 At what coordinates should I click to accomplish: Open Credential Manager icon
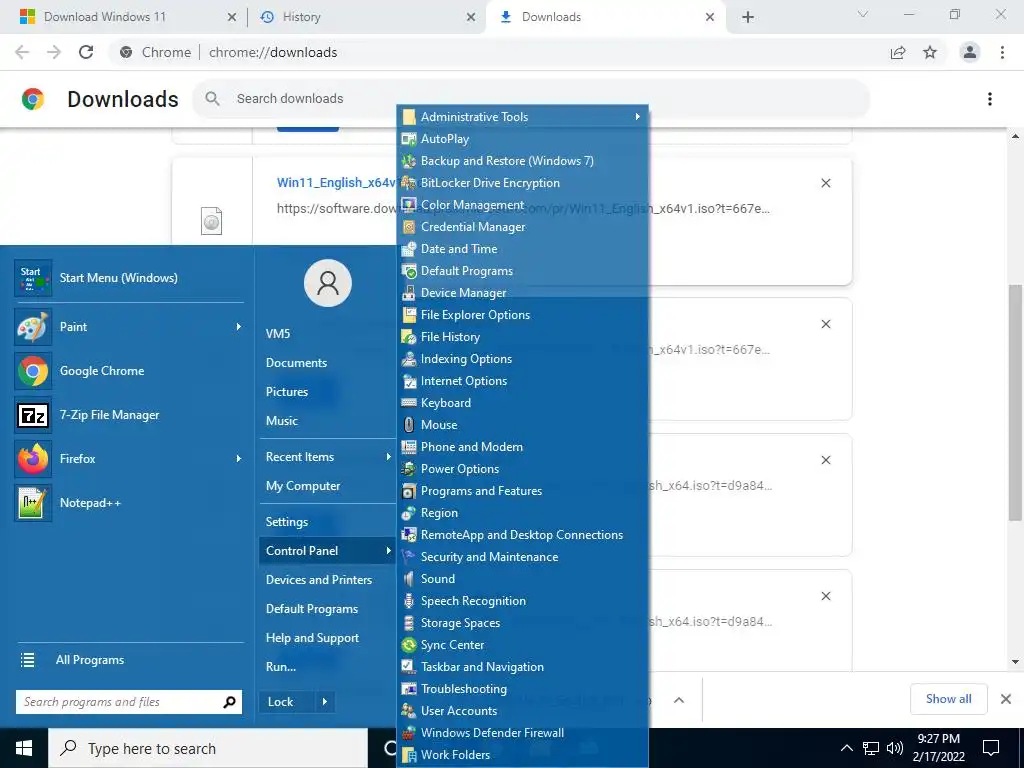409,227
